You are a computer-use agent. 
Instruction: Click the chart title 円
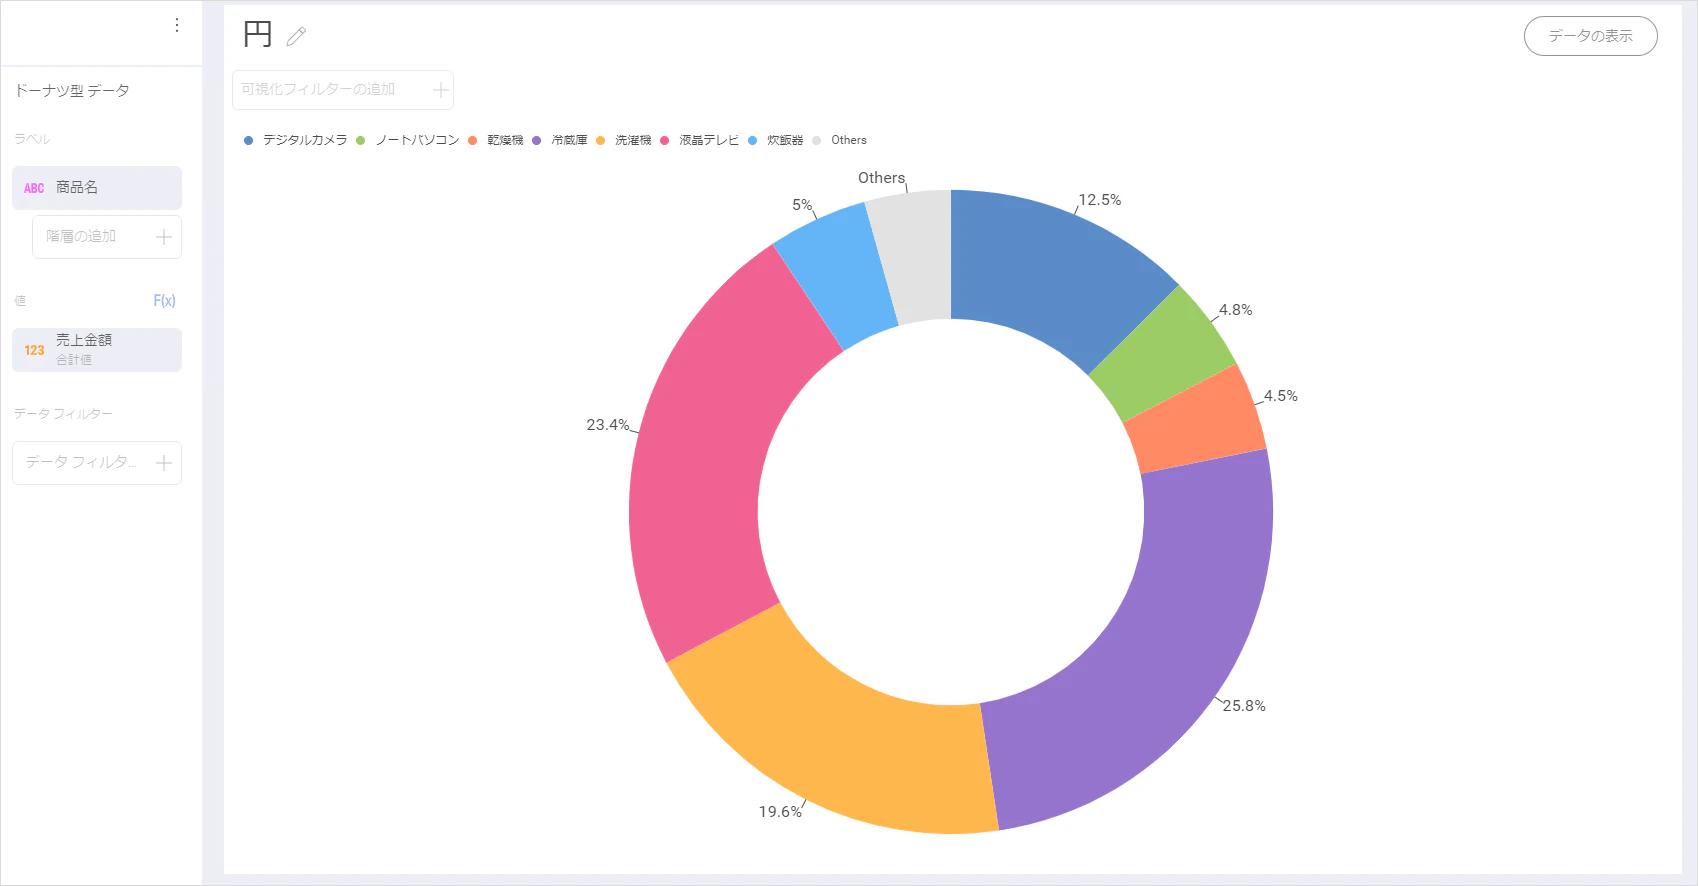258,36
